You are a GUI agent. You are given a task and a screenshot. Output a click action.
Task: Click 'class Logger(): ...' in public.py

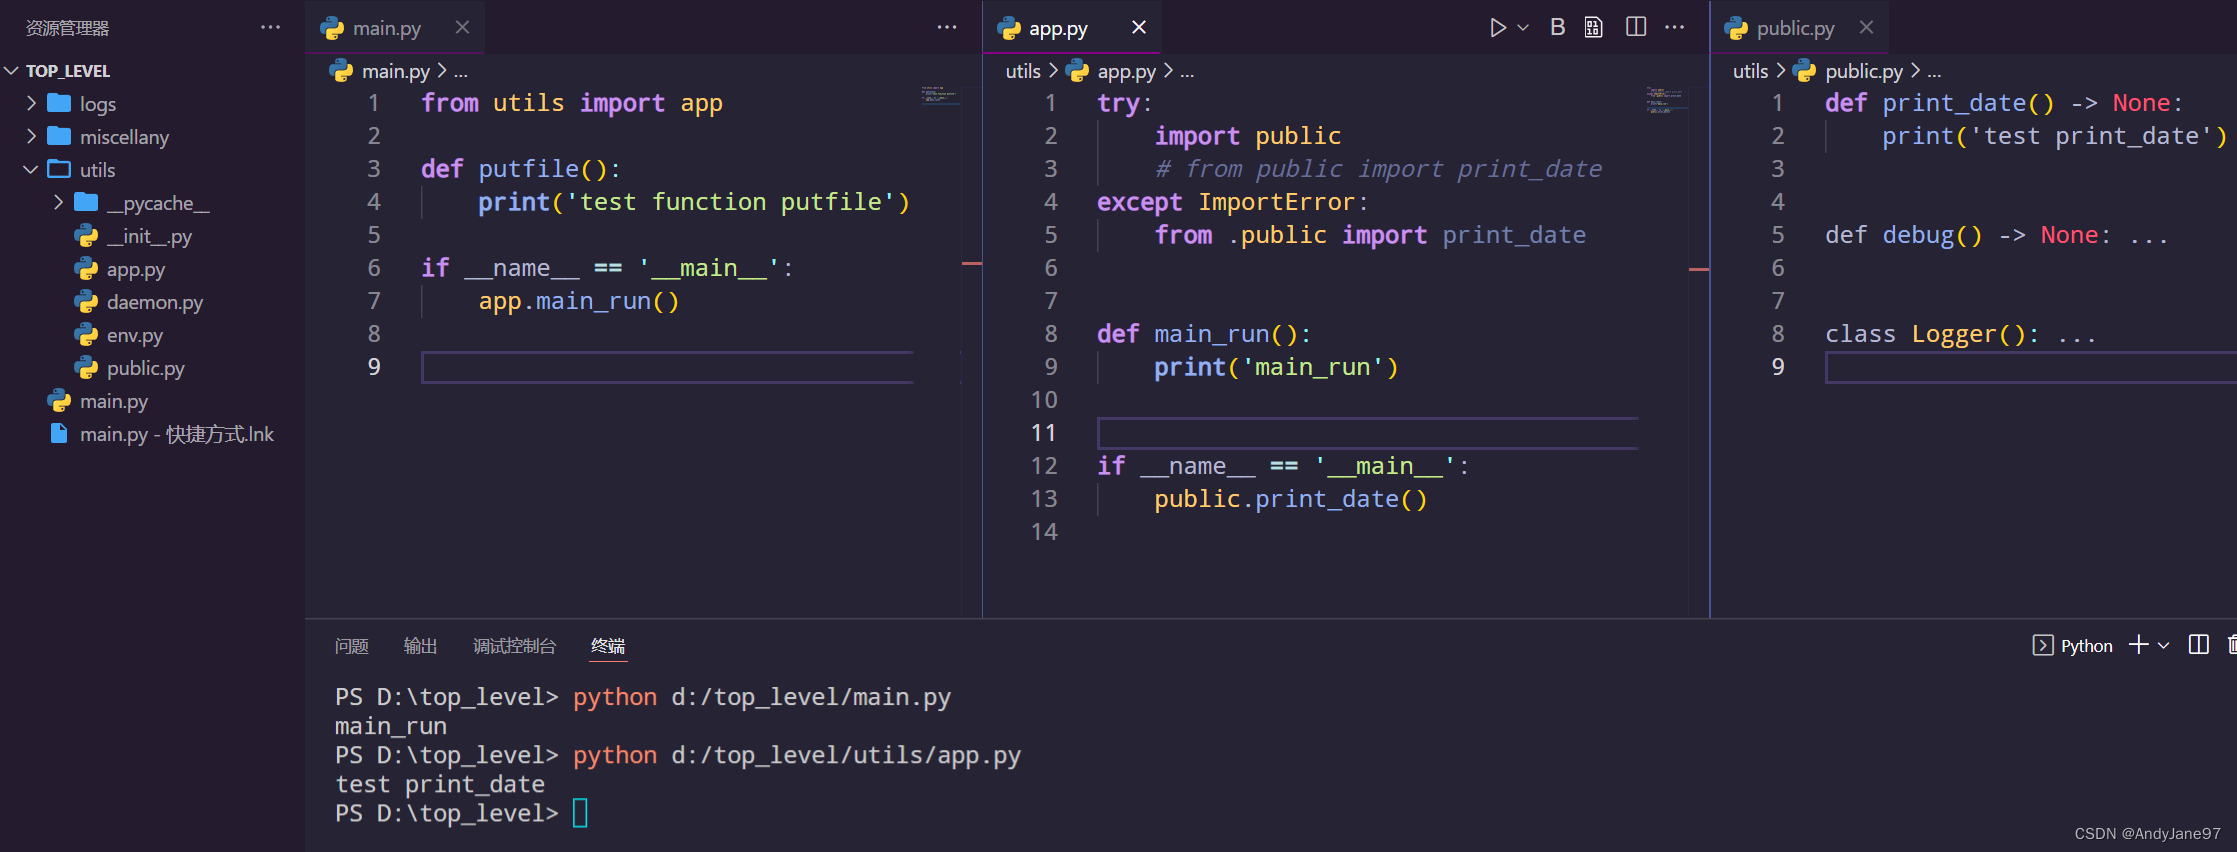[x=1960, y=334]
